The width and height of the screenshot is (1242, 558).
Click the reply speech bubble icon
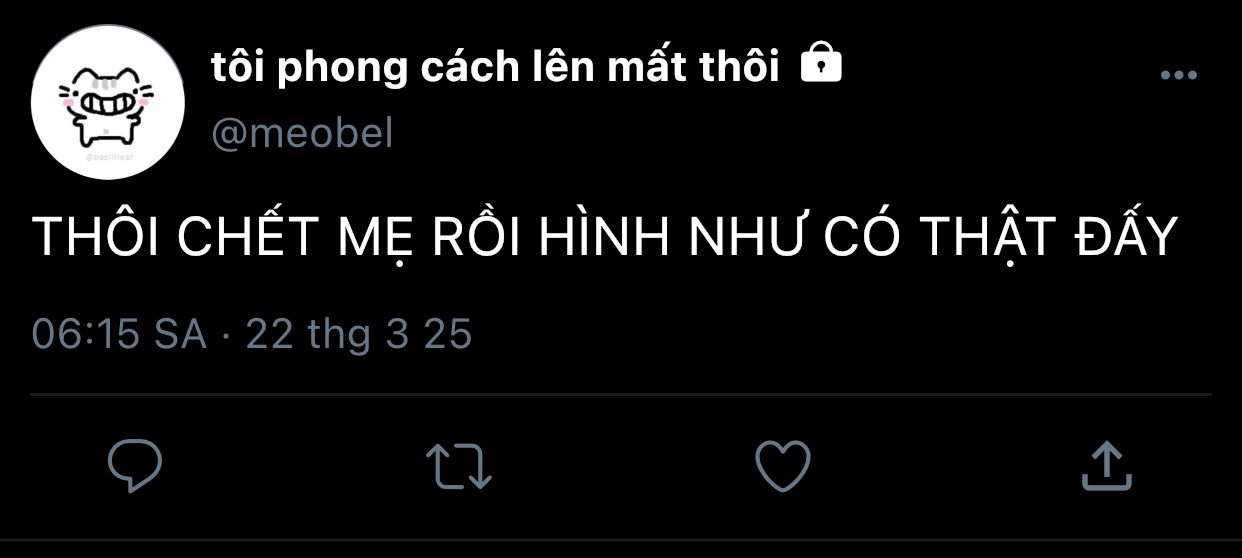135,466
